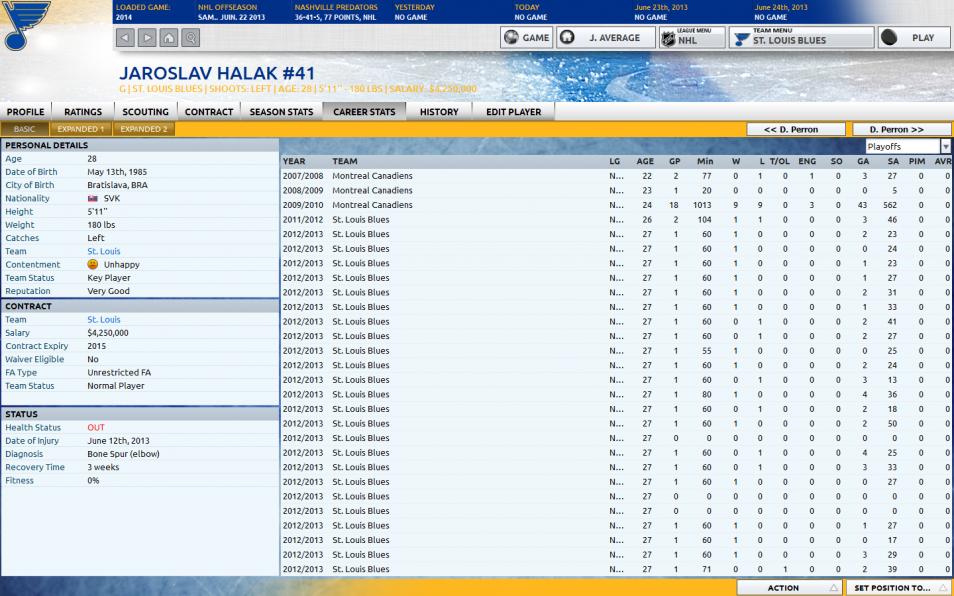Expand the Set Position To menu

898,588
